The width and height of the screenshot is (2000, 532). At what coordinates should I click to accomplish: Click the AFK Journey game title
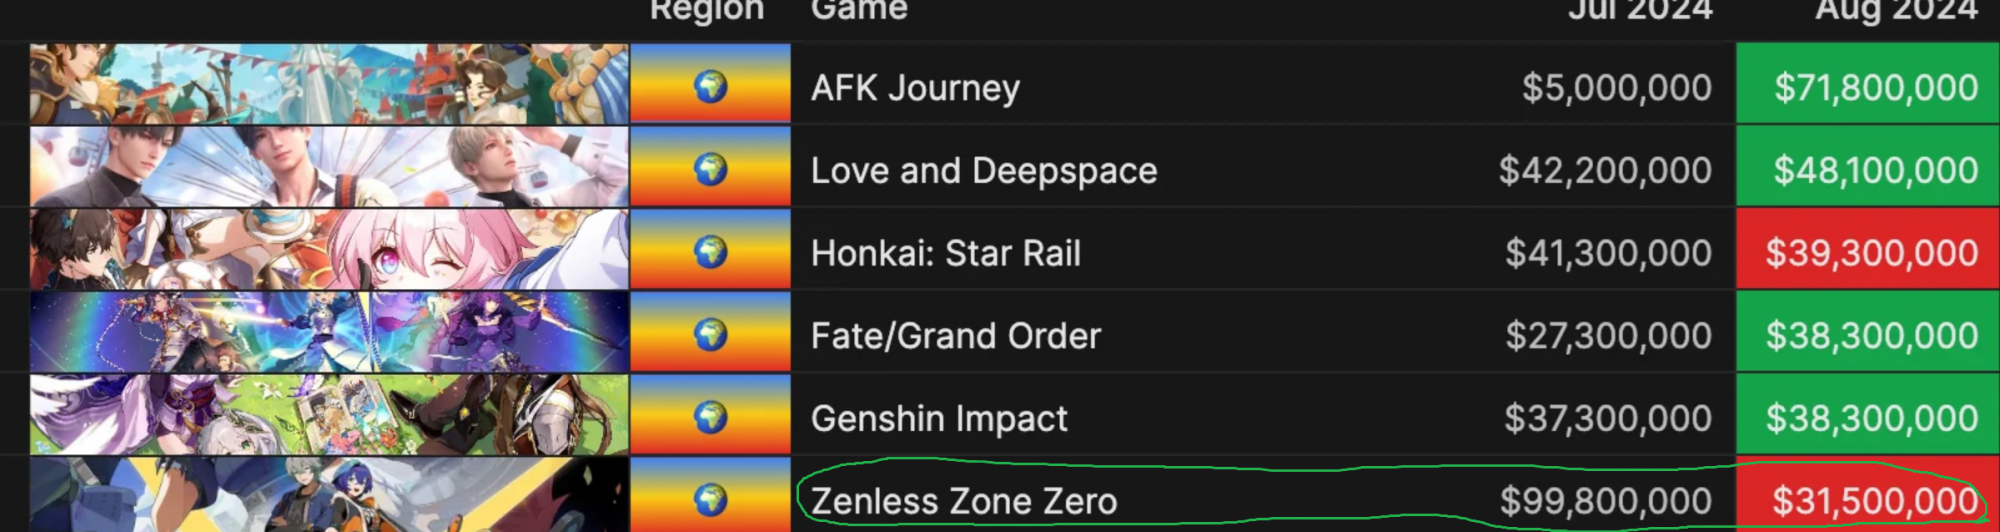tap(915, 88)
